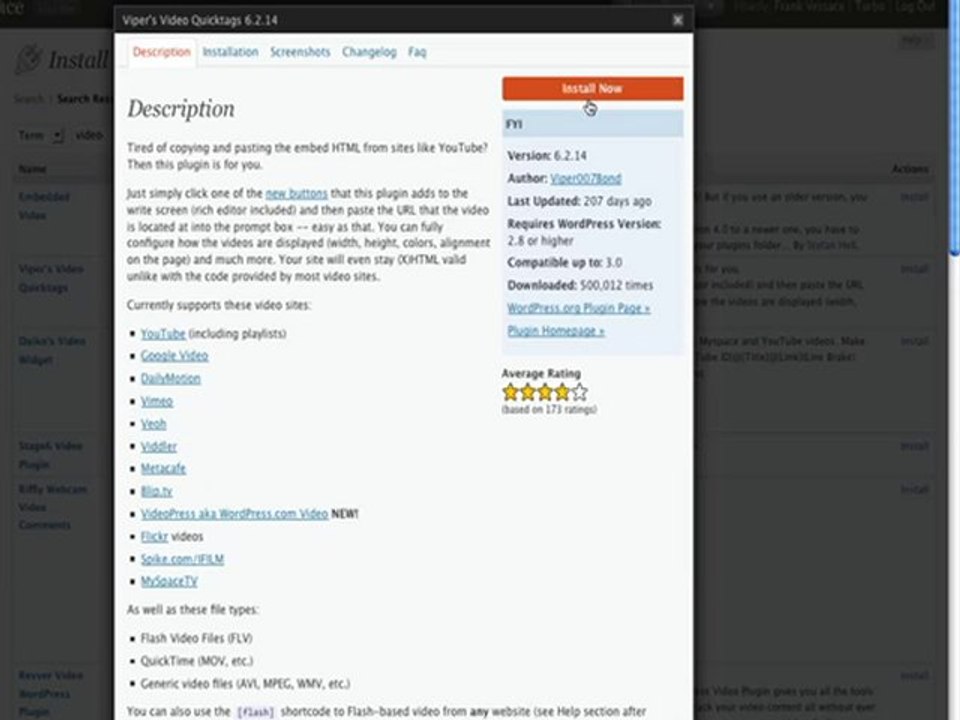This screenshot has height=720, width=960.
Task: Open the Changelog tab
Action: click(369, 52)
